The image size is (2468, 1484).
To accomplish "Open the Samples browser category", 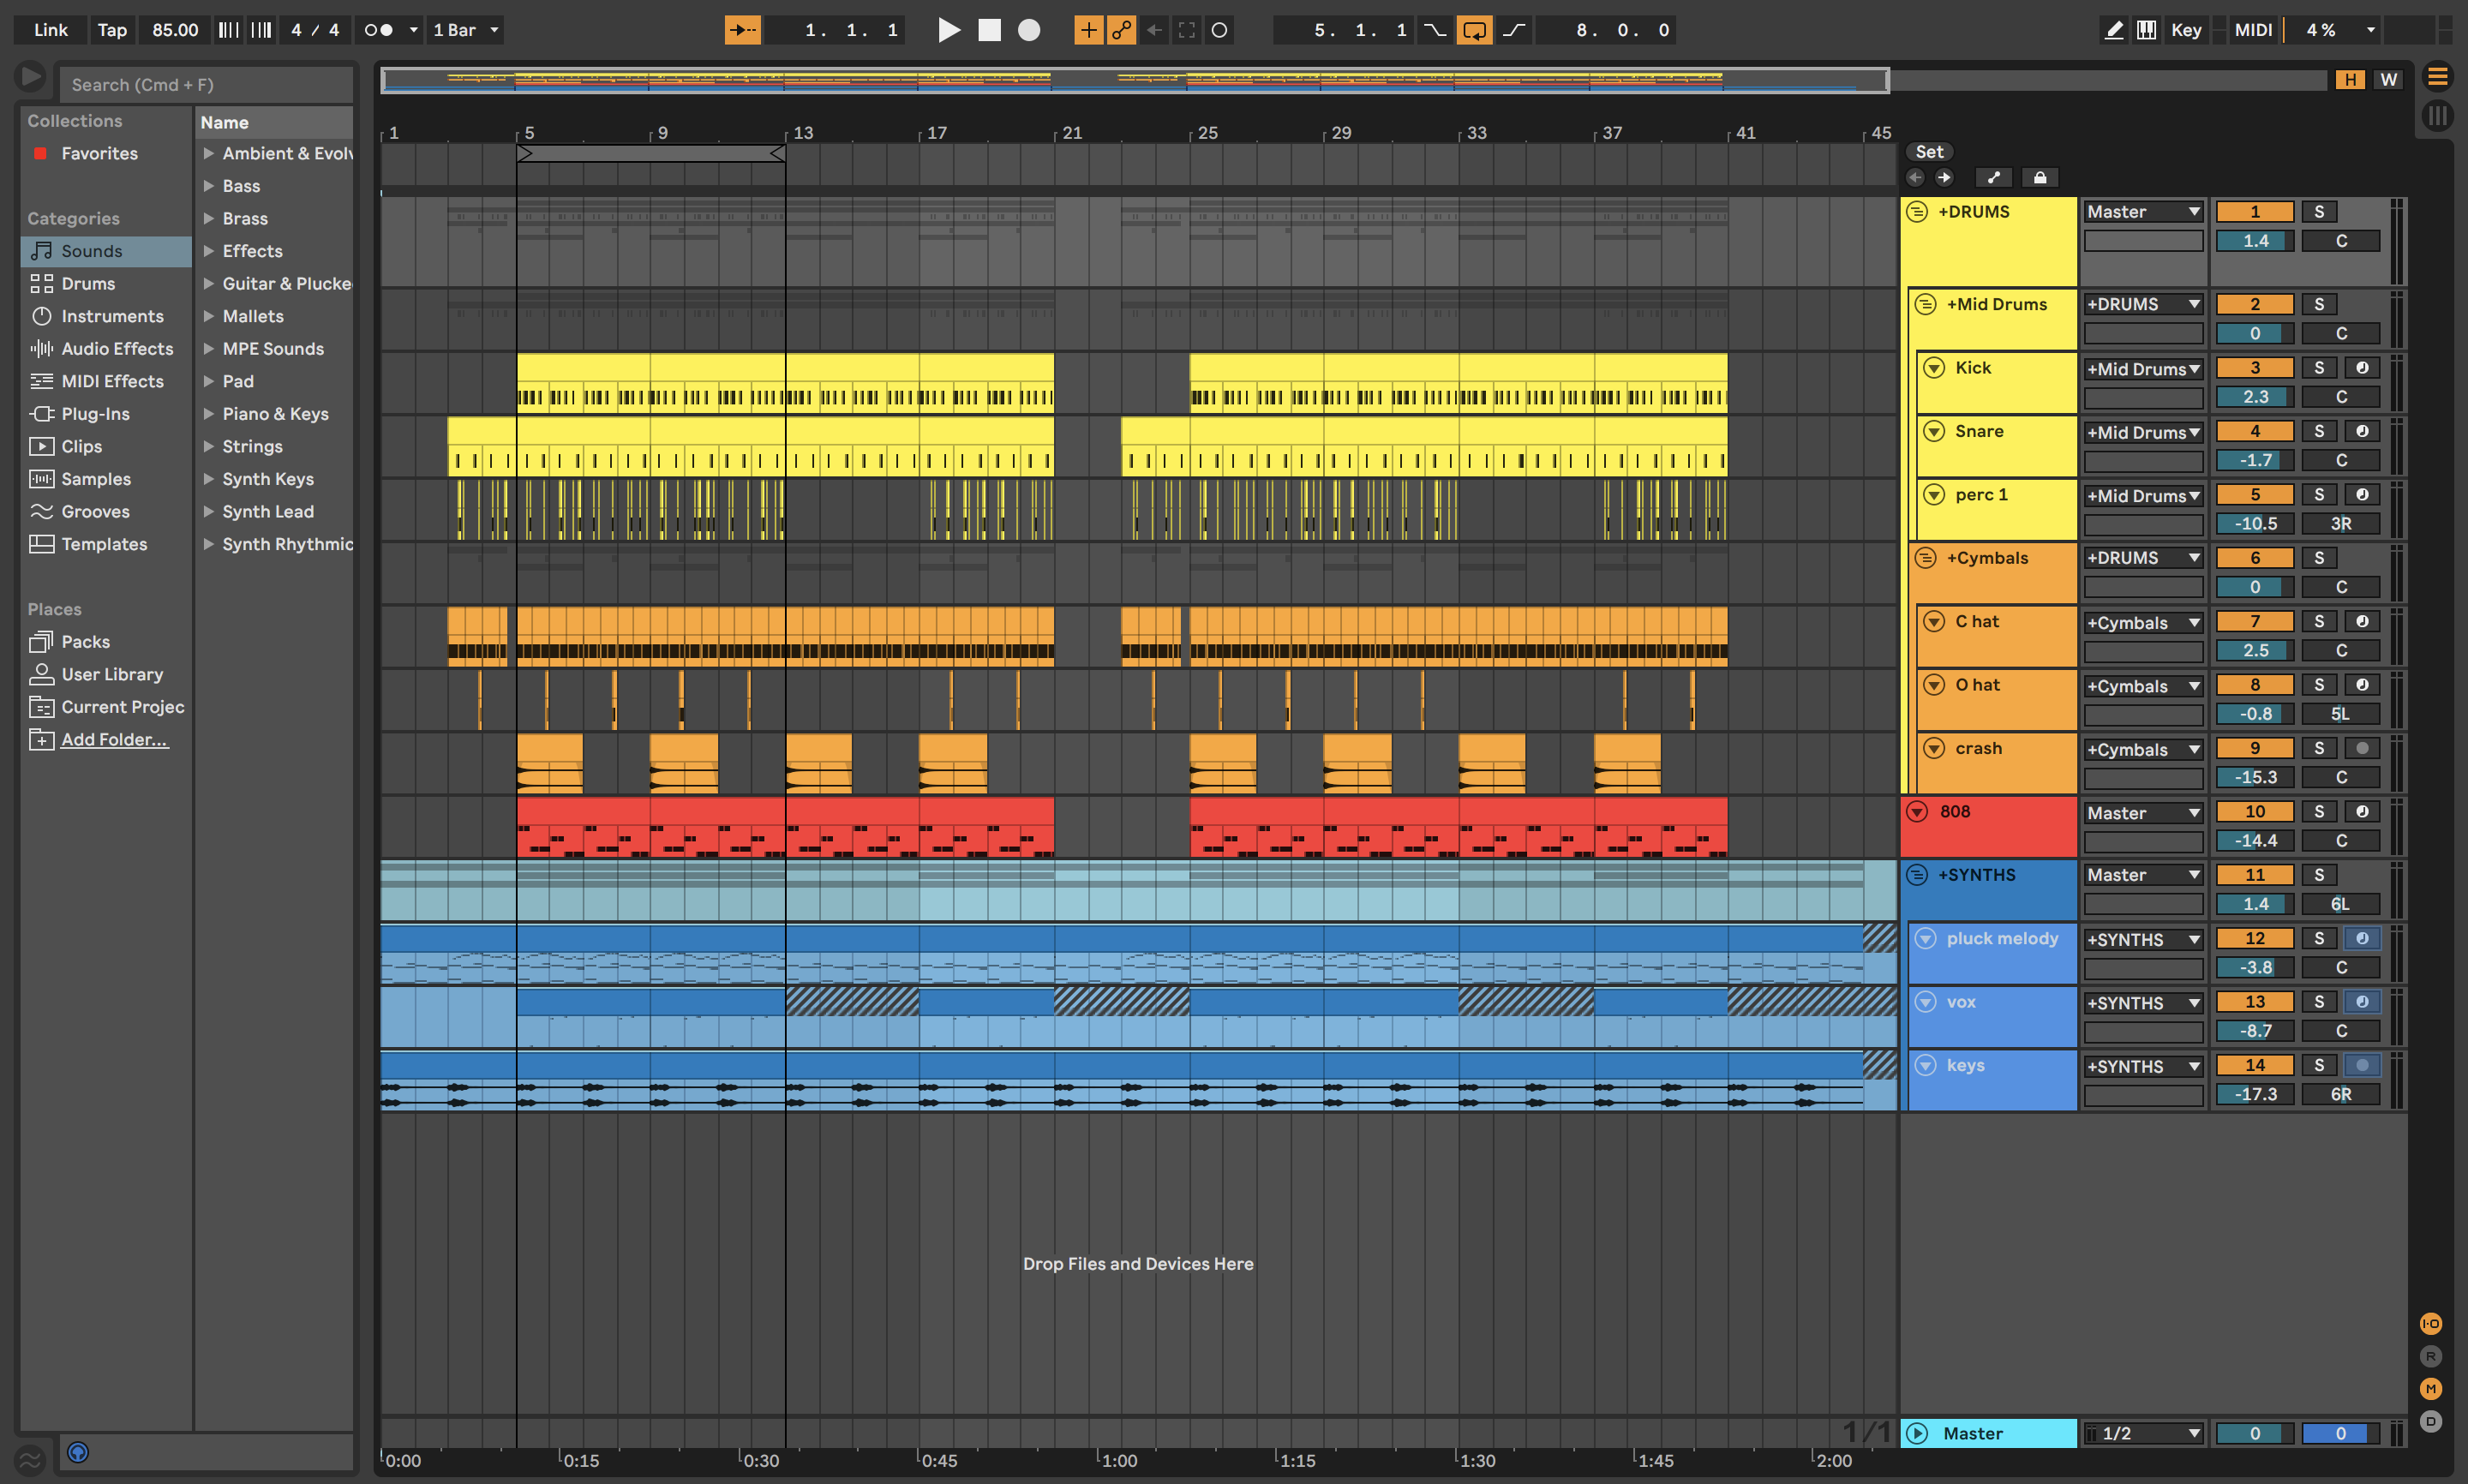I will [96, 479].
